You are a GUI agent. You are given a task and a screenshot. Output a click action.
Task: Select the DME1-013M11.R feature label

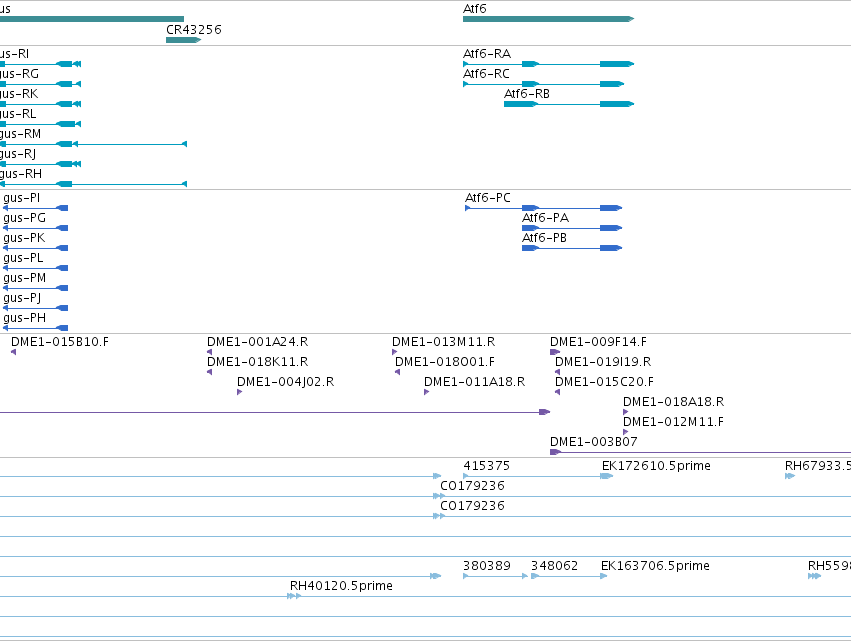443,342
